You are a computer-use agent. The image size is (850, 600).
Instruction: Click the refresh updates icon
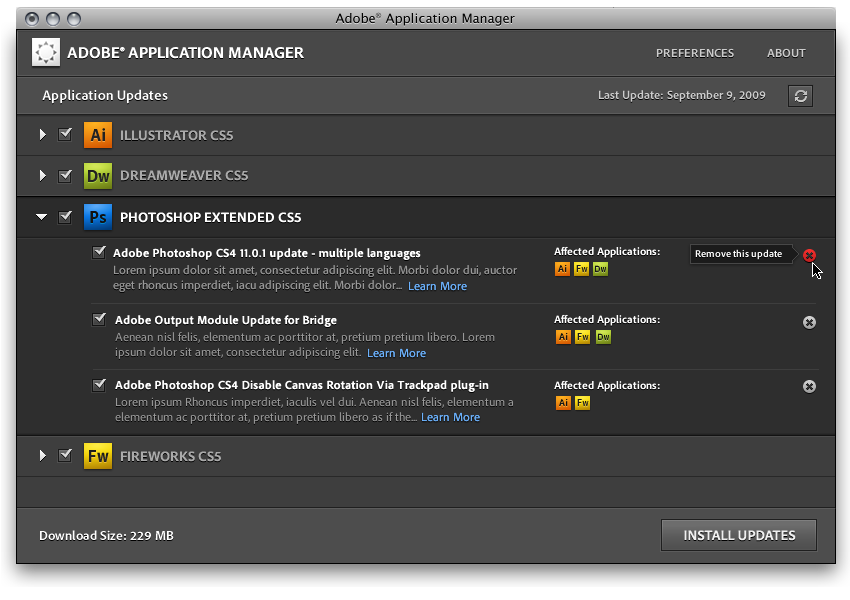[x=800, y=96]
